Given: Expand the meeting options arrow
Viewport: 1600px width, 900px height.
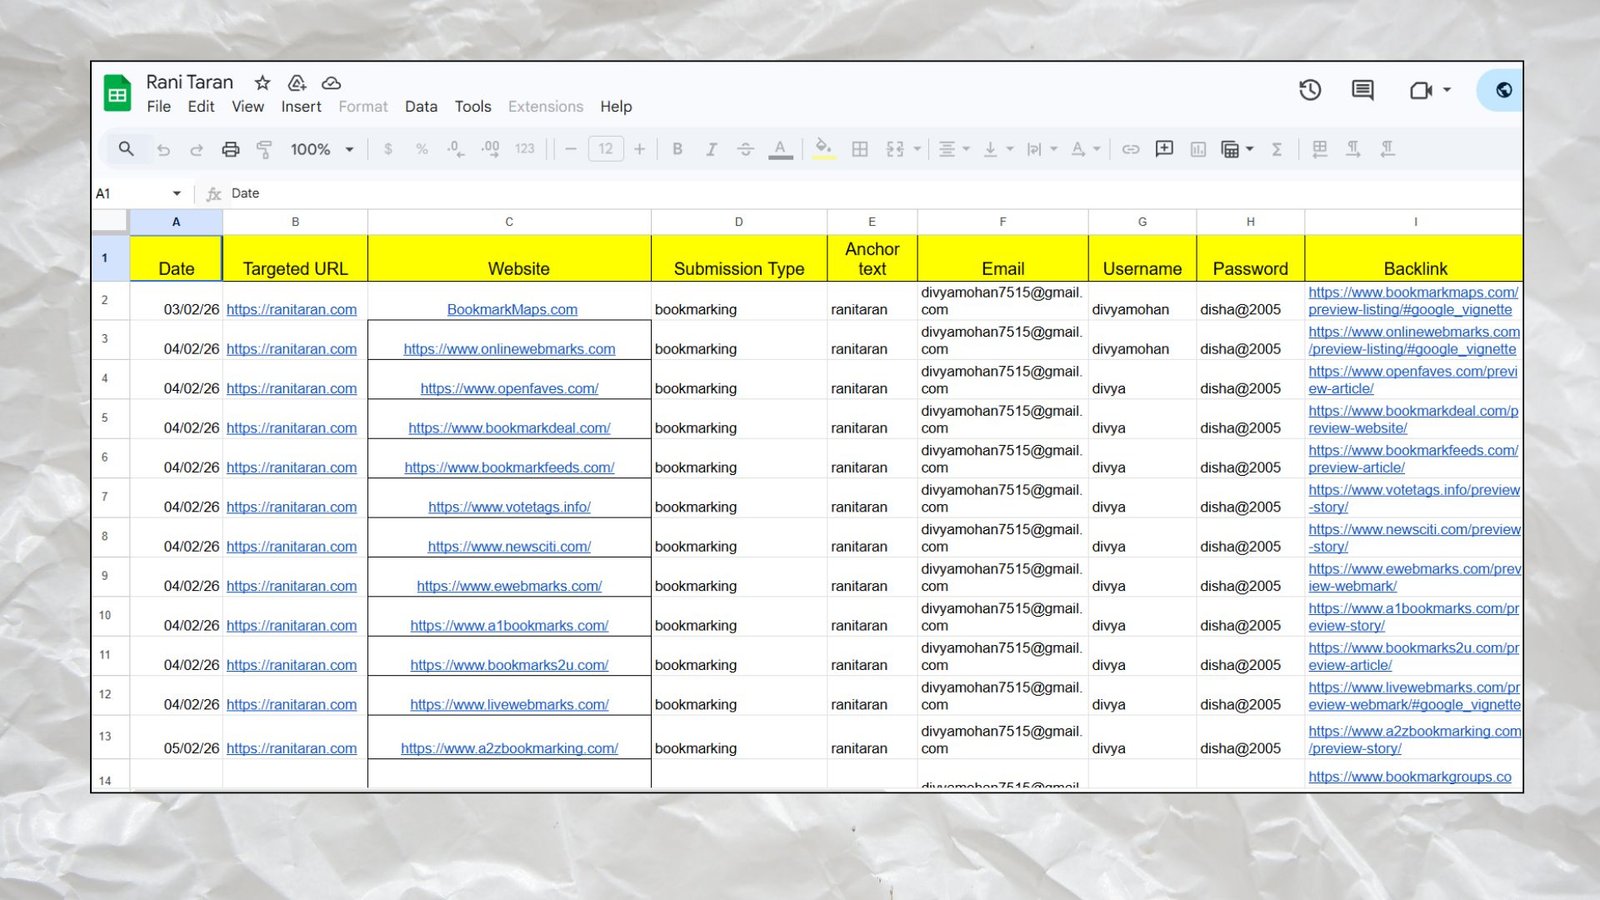Looking at the screenshot, I should tap(1447, 90).
